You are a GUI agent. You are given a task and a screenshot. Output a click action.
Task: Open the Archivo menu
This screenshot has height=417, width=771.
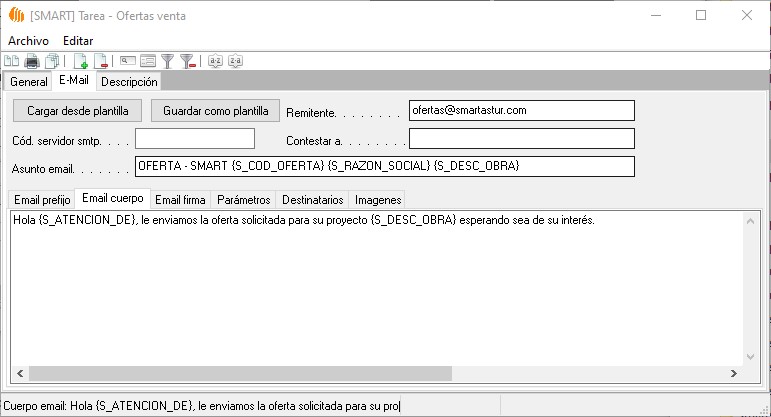(x=28, y=40)
